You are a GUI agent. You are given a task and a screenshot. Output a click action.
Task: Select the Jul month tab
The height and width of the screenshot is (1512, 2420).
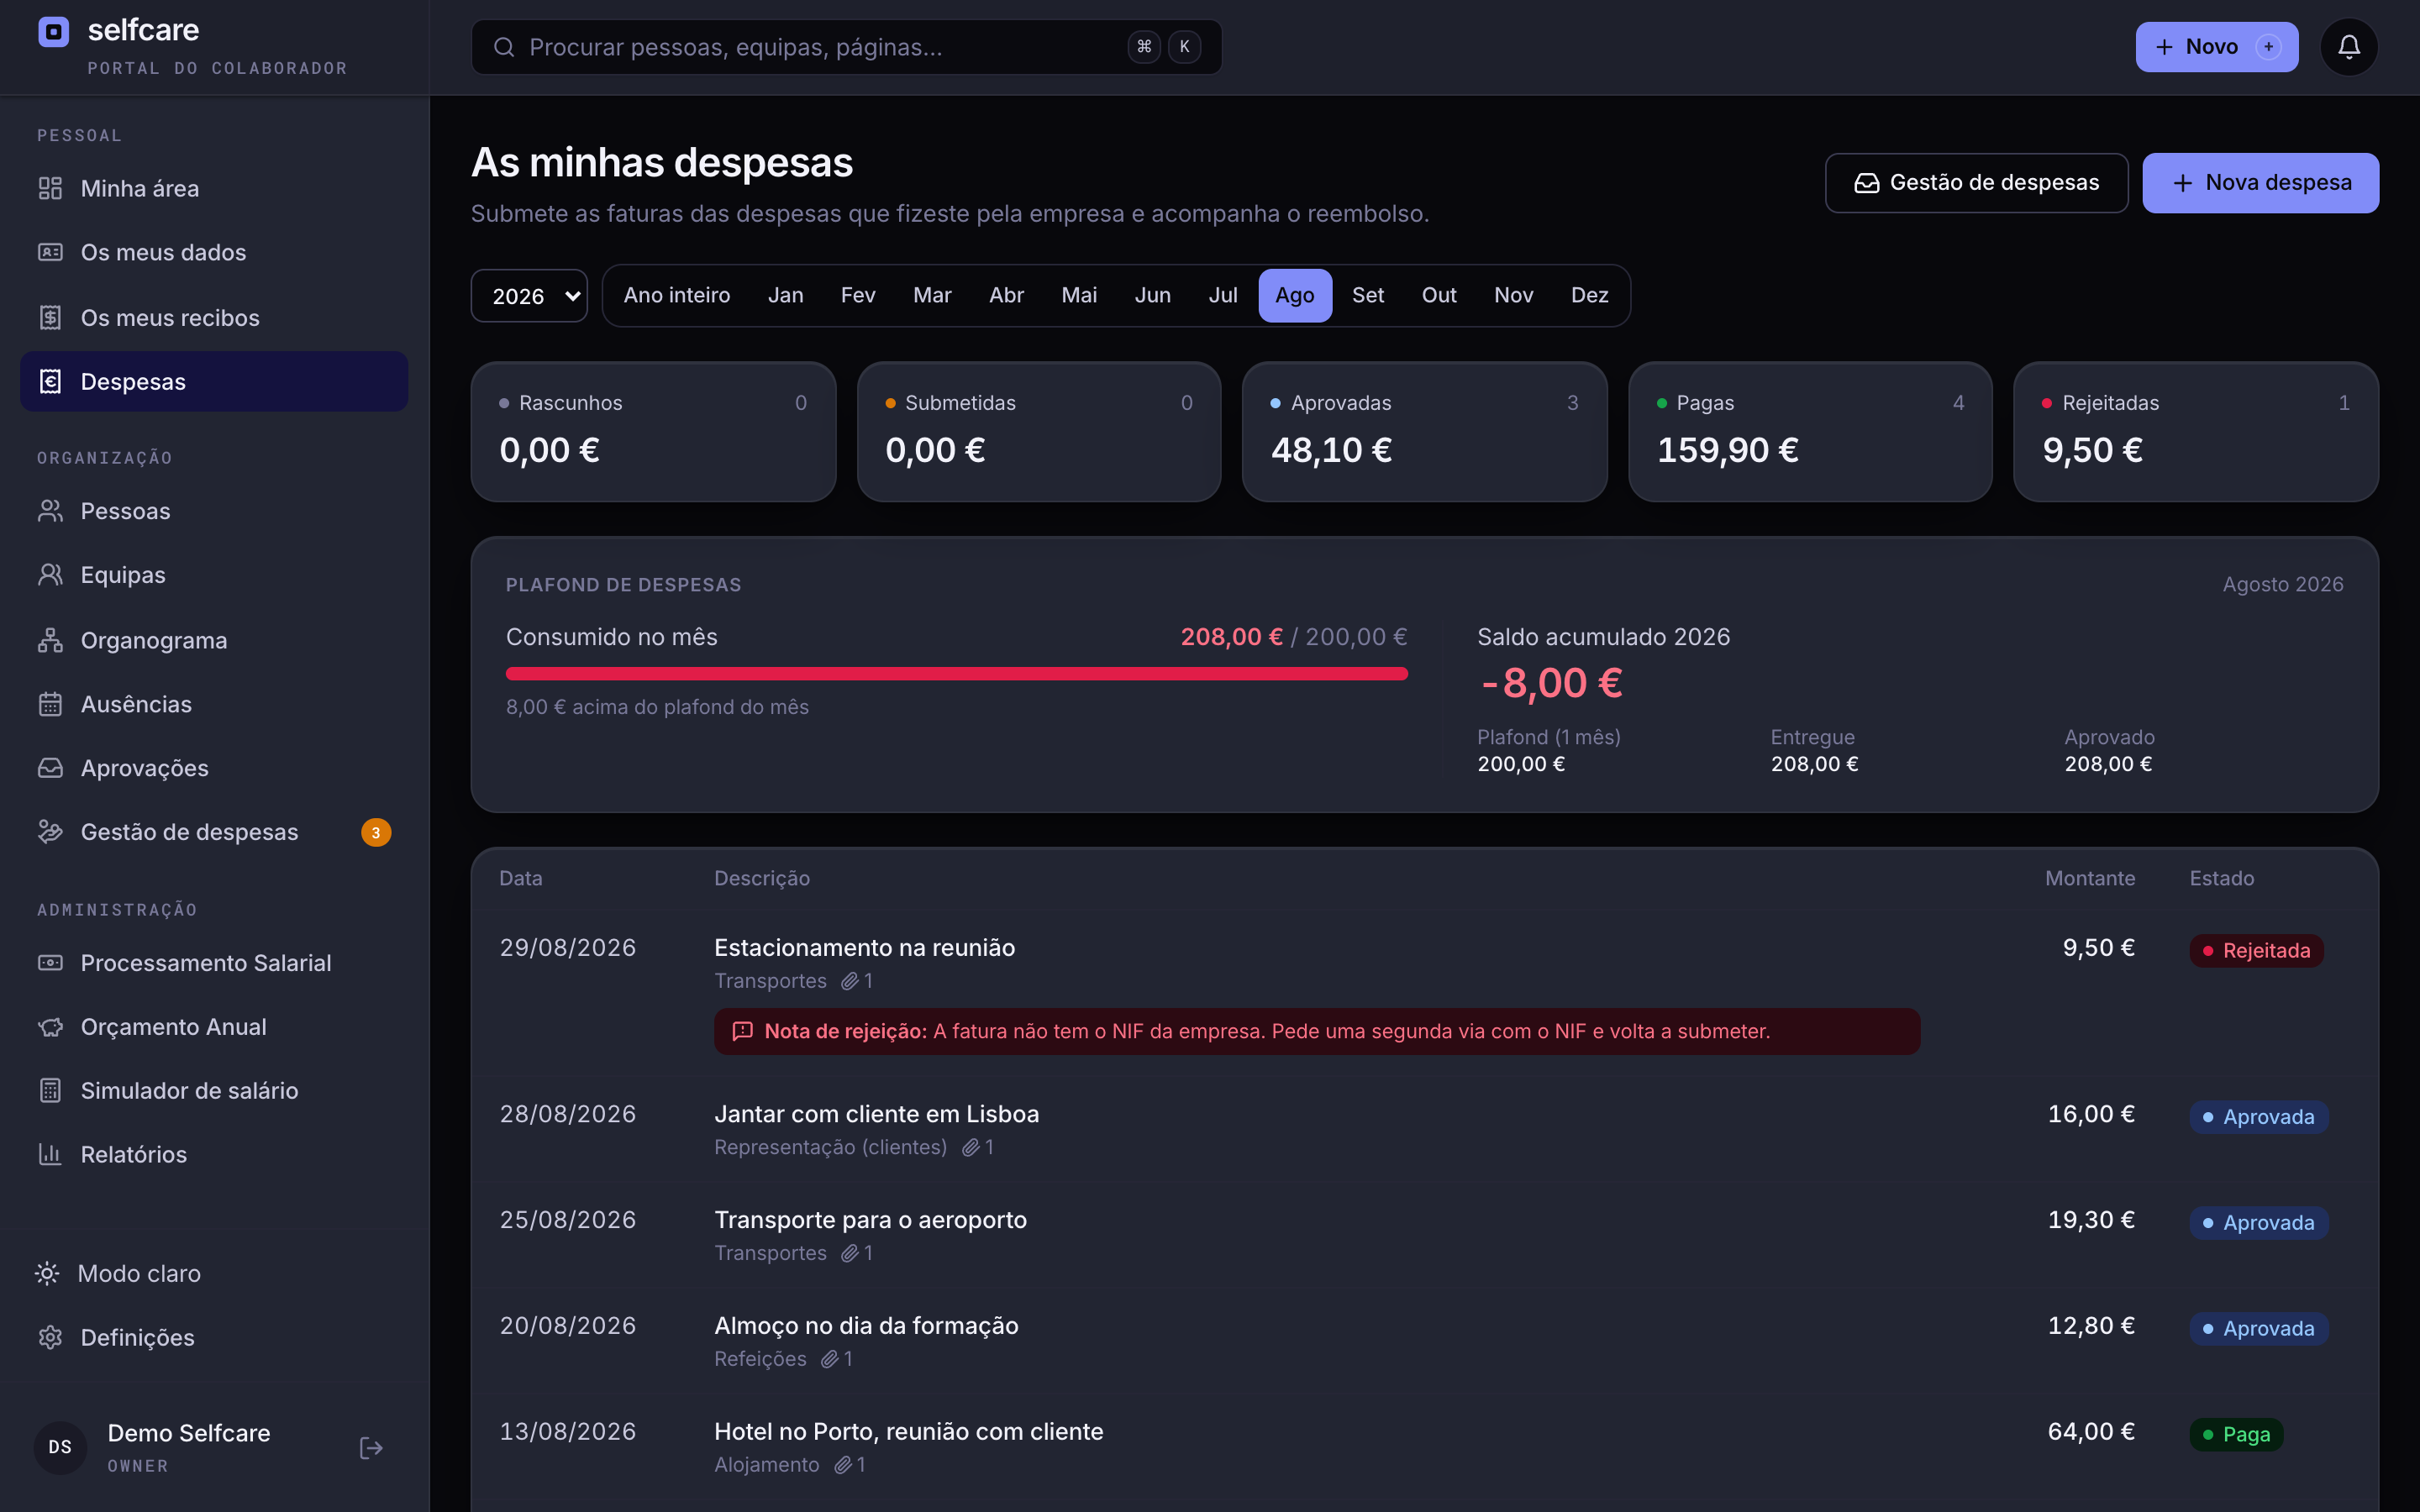(x=1223, y=295)
